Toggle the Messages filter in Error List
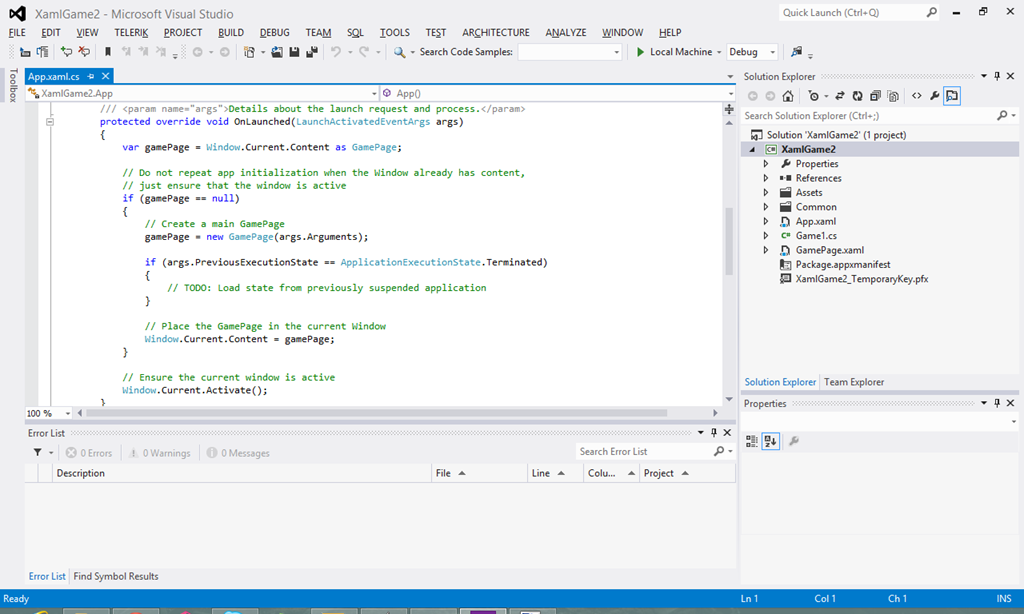Screen dimensions: 1024x614 pyautogui.click(x=238, y=453)
